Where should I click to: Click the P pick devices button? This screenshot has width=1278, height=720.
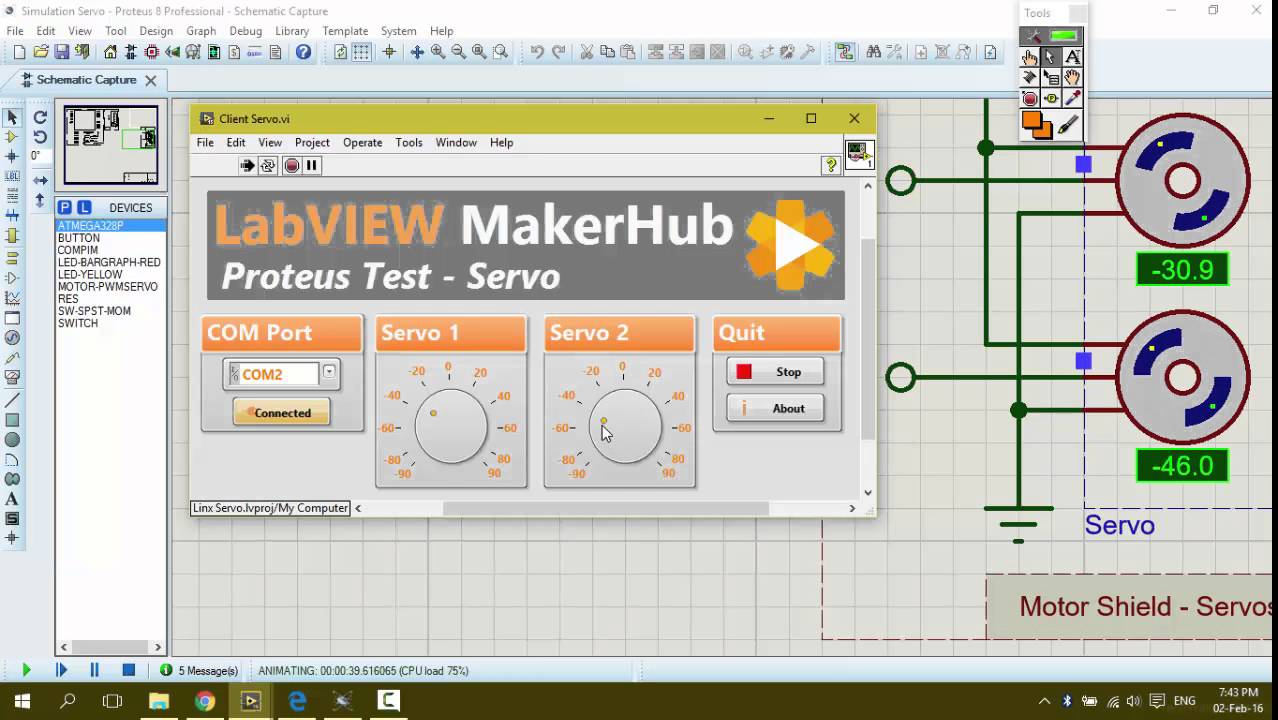click(64, 207)
